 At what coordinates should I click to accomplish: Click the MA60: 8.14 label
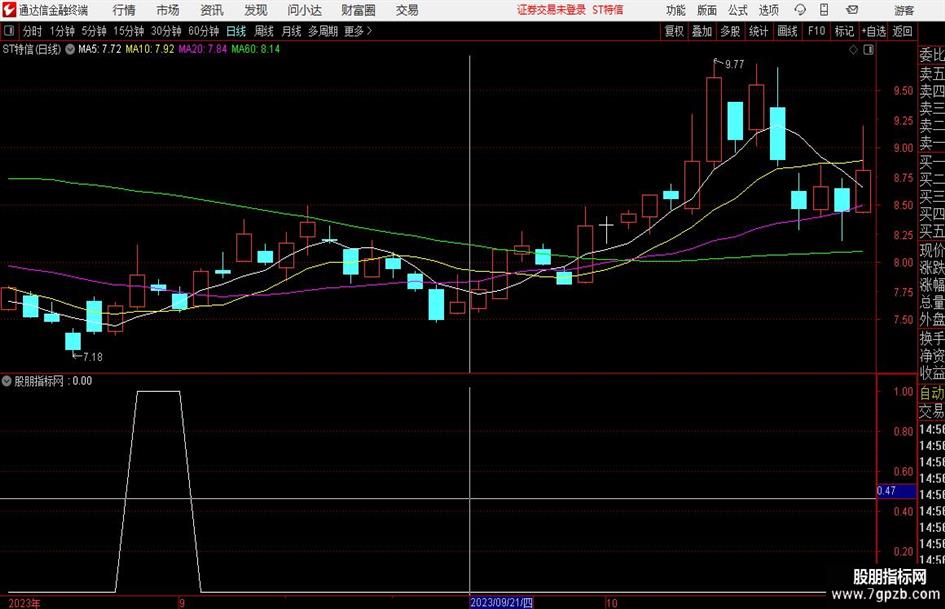point(256,49)
